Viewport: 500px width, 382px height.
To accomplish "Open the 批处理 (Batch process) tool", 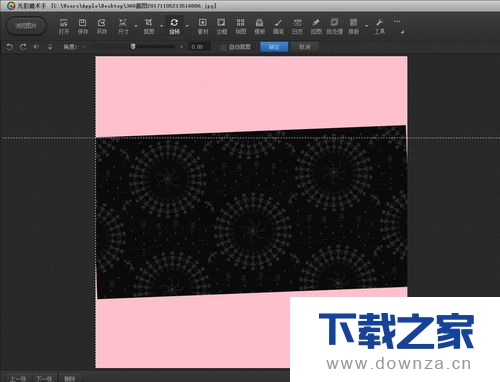I will pyautogui.click(x=335, y=27).
